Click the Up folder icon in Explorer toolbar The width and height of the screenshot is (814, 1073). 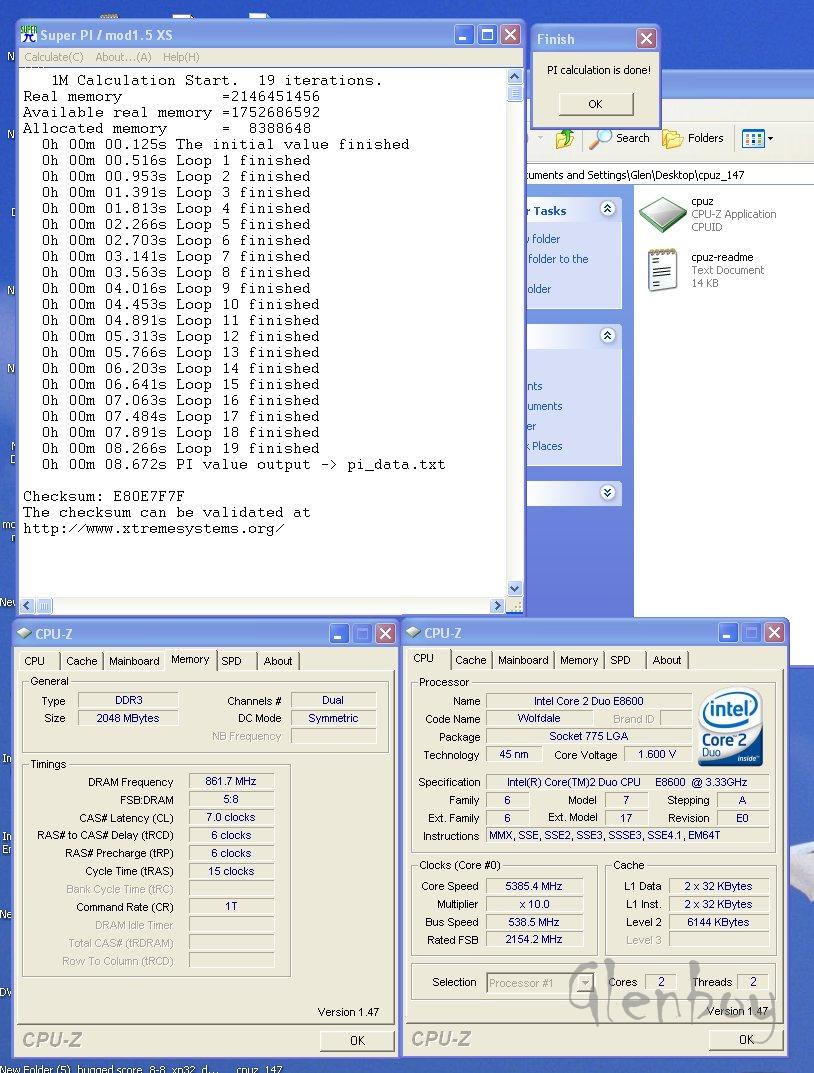(x=565, y=138)
